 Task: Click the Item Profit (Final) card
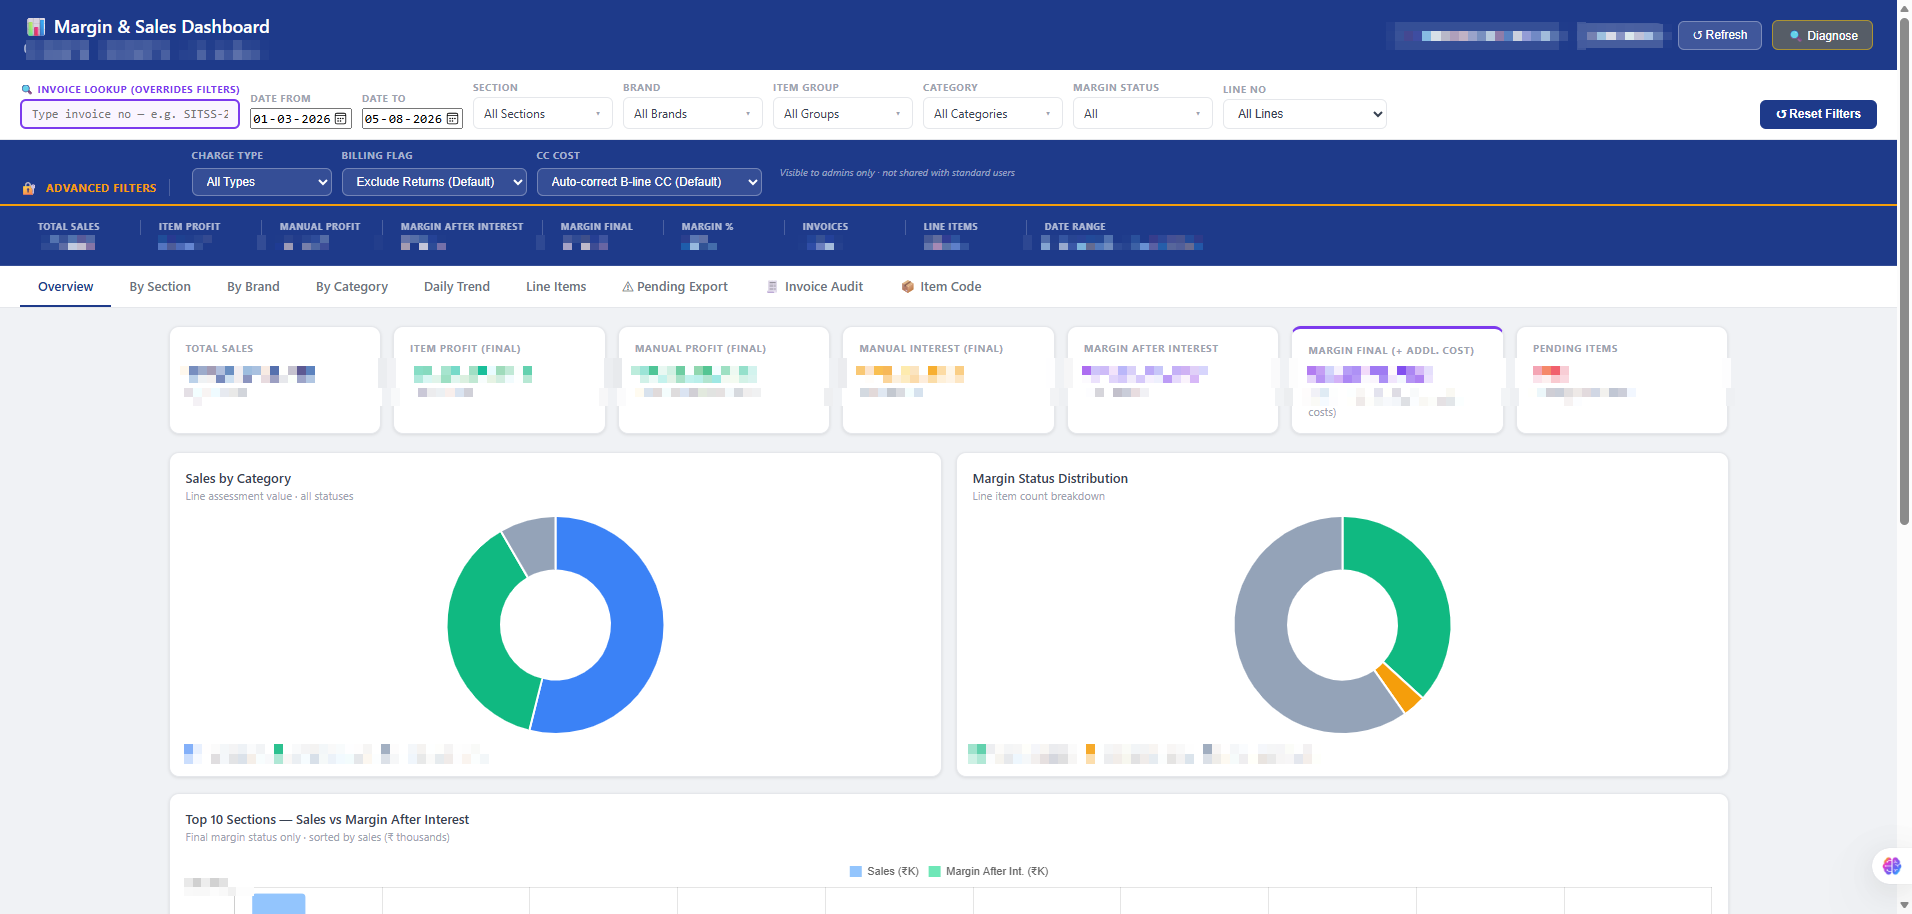click(499, 380)
